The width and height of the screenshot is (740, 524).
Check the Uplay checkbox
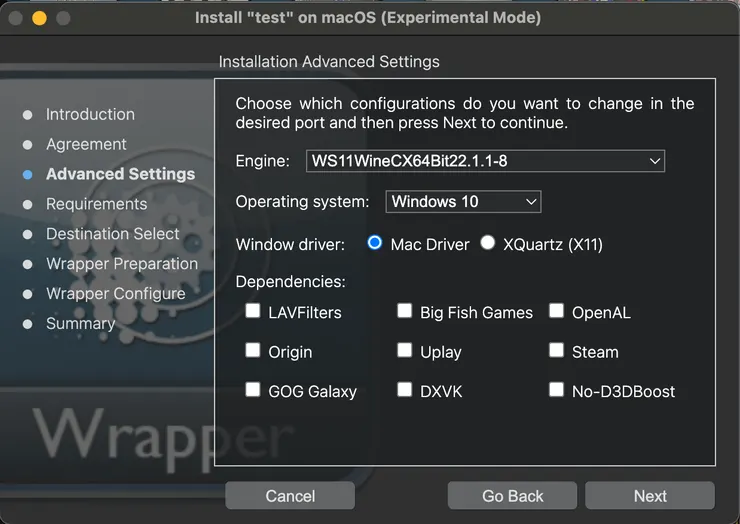coord(404,351)
